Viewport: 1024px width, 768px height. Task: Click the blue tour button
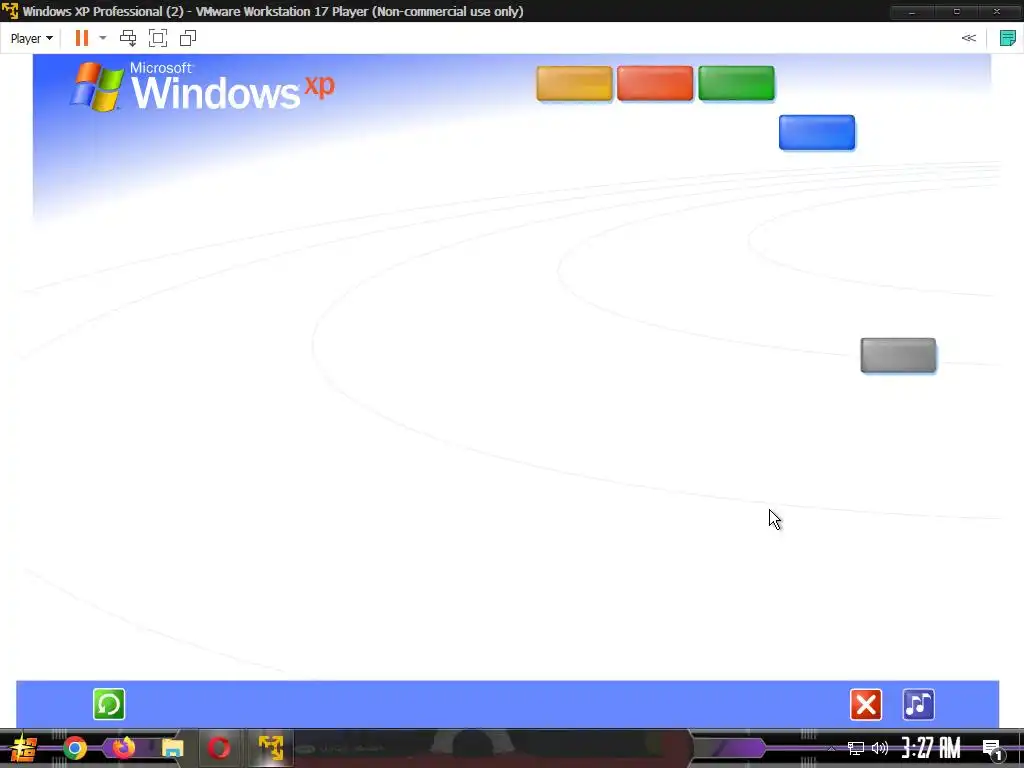pyautogui.click(x=817, y=133)
